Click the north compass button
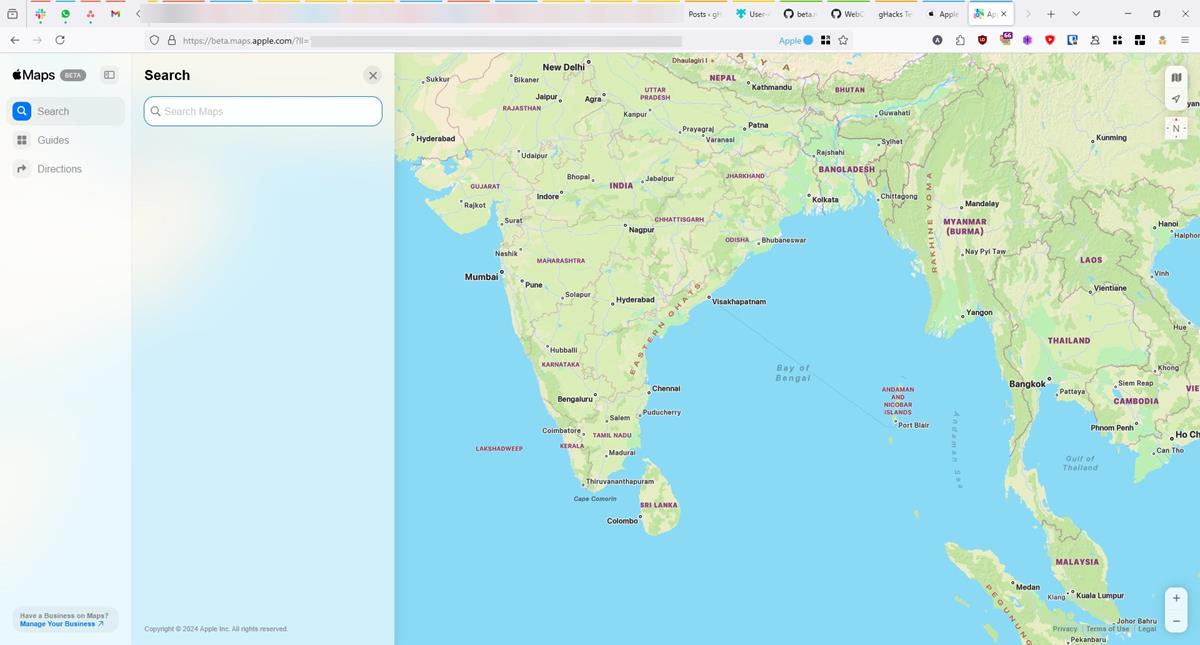 pyautogui.click(x=1176, y=128)
